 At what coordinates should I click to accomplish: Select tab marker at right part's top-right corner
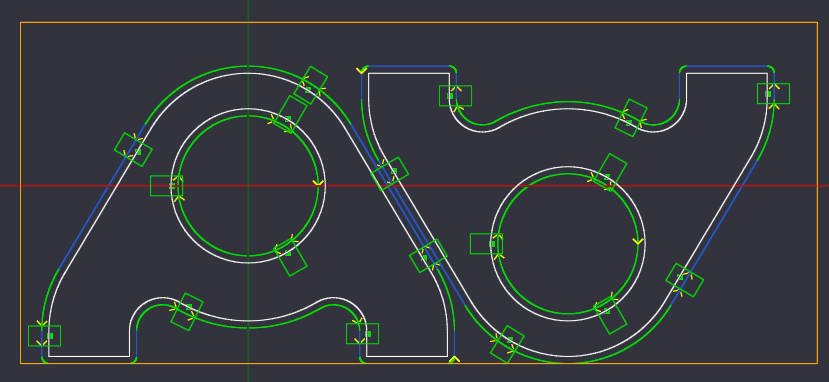[x=773, y=94]
